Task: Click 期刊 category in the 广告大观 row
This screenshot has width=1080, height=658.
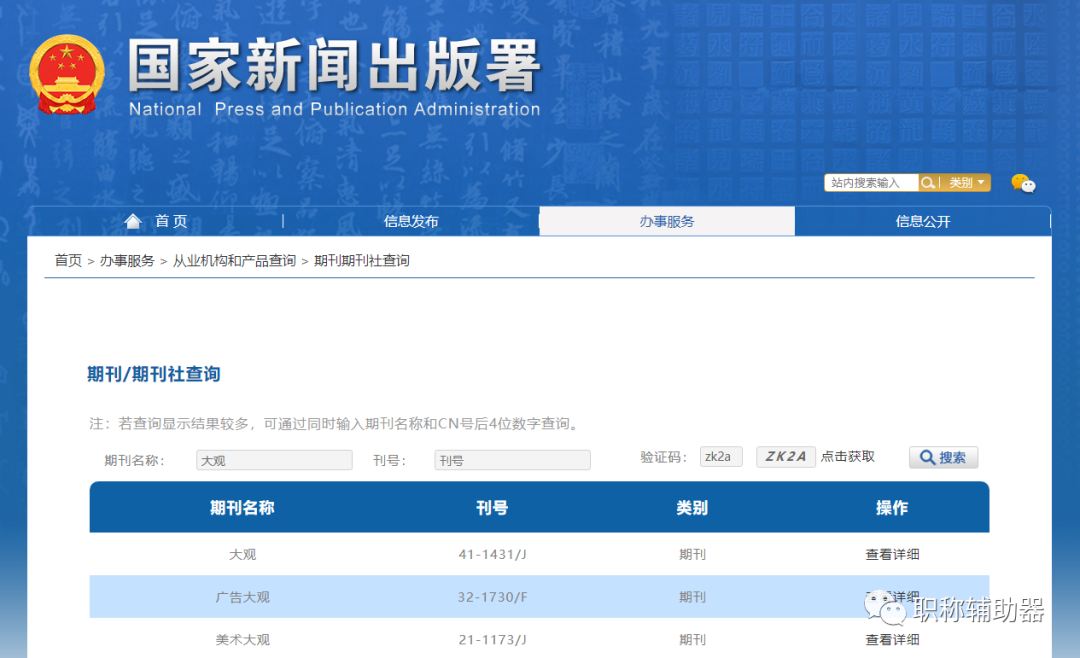Action: [x=692, y=597]
